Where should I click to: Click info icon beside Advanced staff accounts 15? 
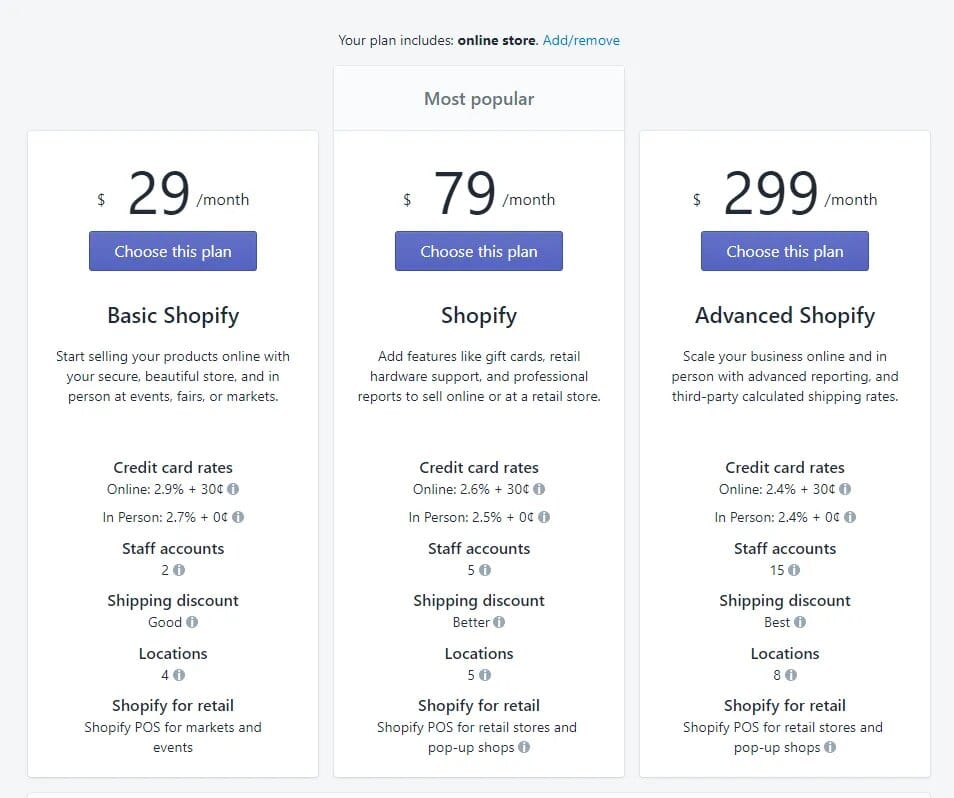pyautogui.click(x=794, y=570)
